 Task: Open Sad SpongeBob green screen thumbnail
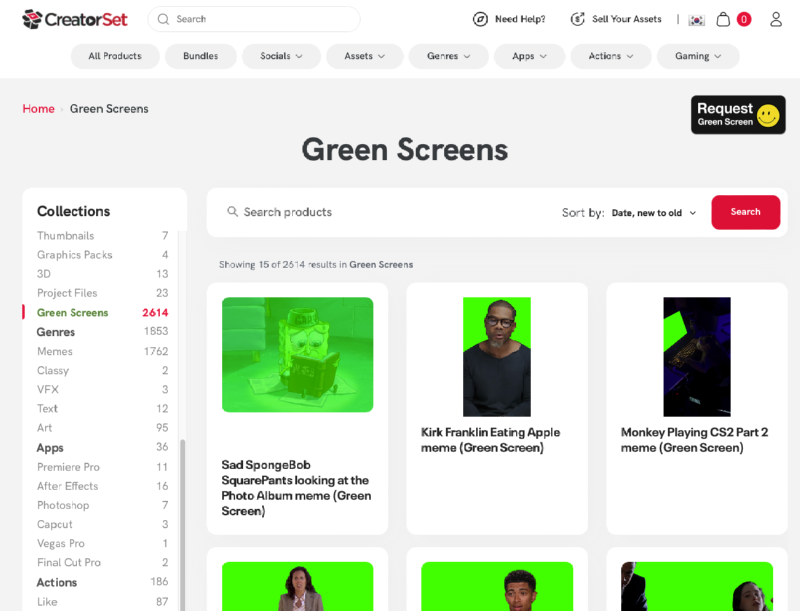pos(297,355)
